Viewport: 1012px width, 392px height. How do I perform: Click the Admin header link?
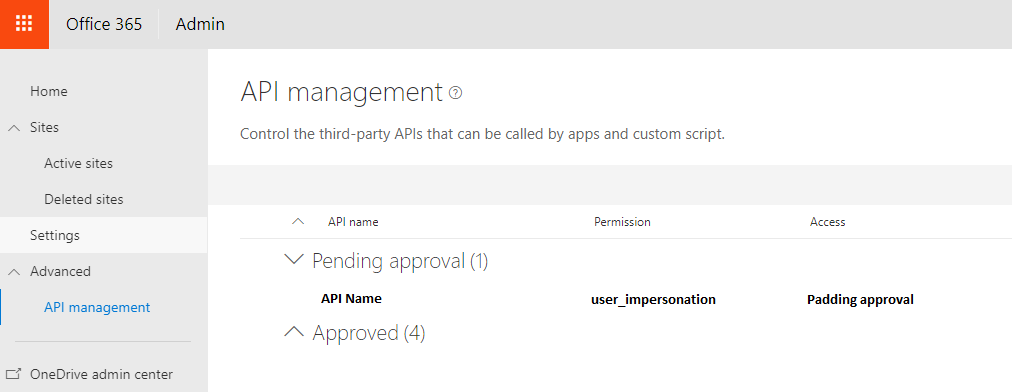pyautogui.click(x=200, y=25)
